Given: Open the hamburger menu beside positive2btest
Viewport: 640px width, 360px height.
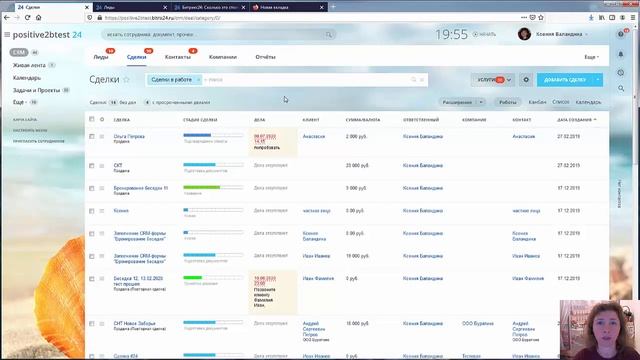Looking at the screenshot, I should 7,35.
